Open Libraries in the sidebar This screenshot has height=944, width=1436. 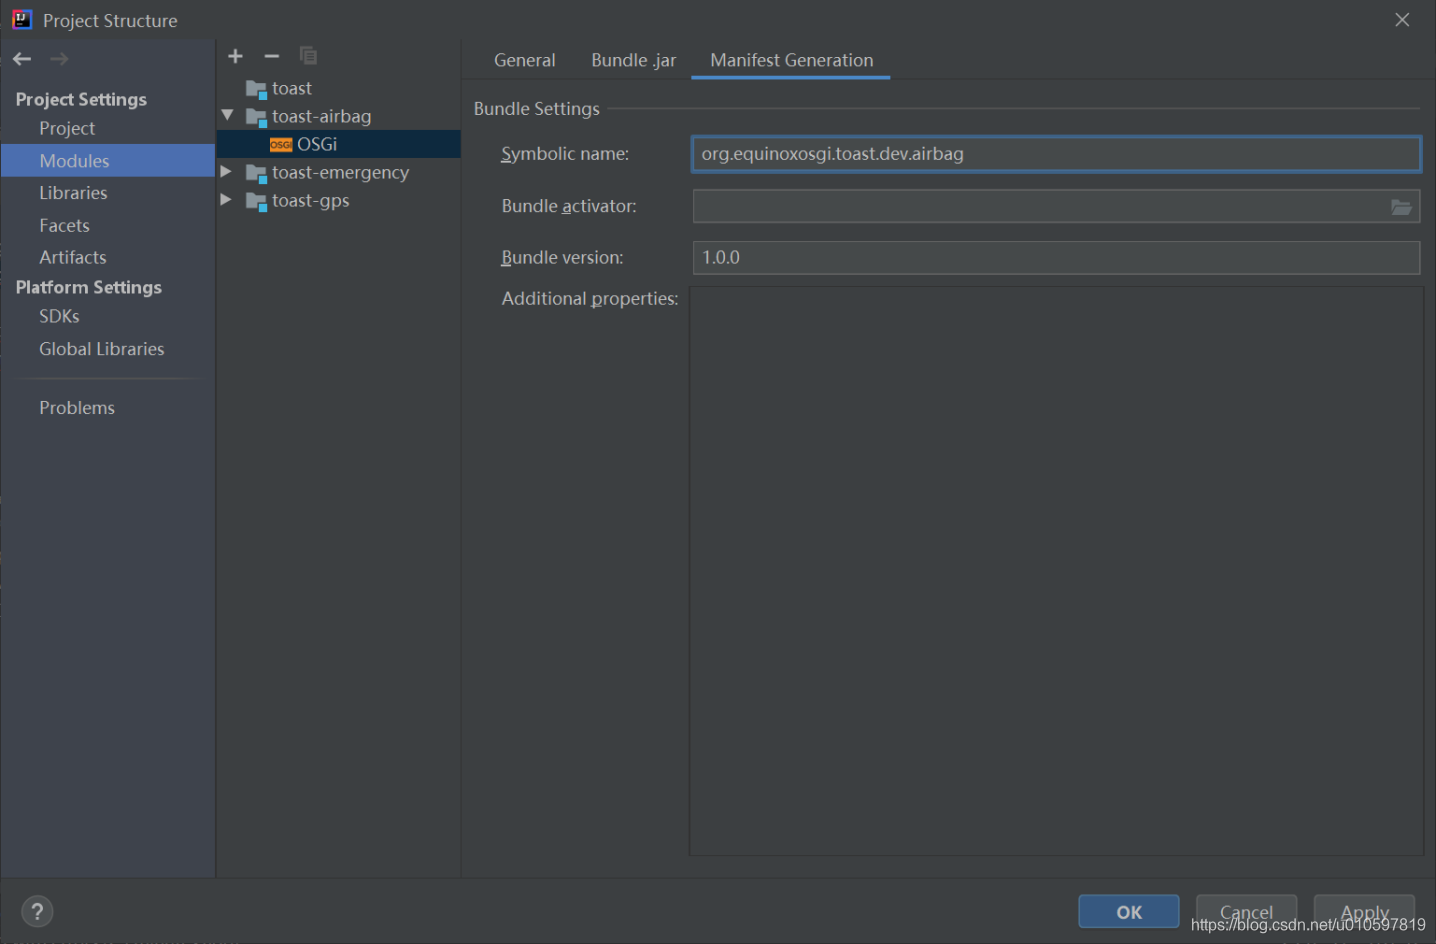[x=73, y=193]
